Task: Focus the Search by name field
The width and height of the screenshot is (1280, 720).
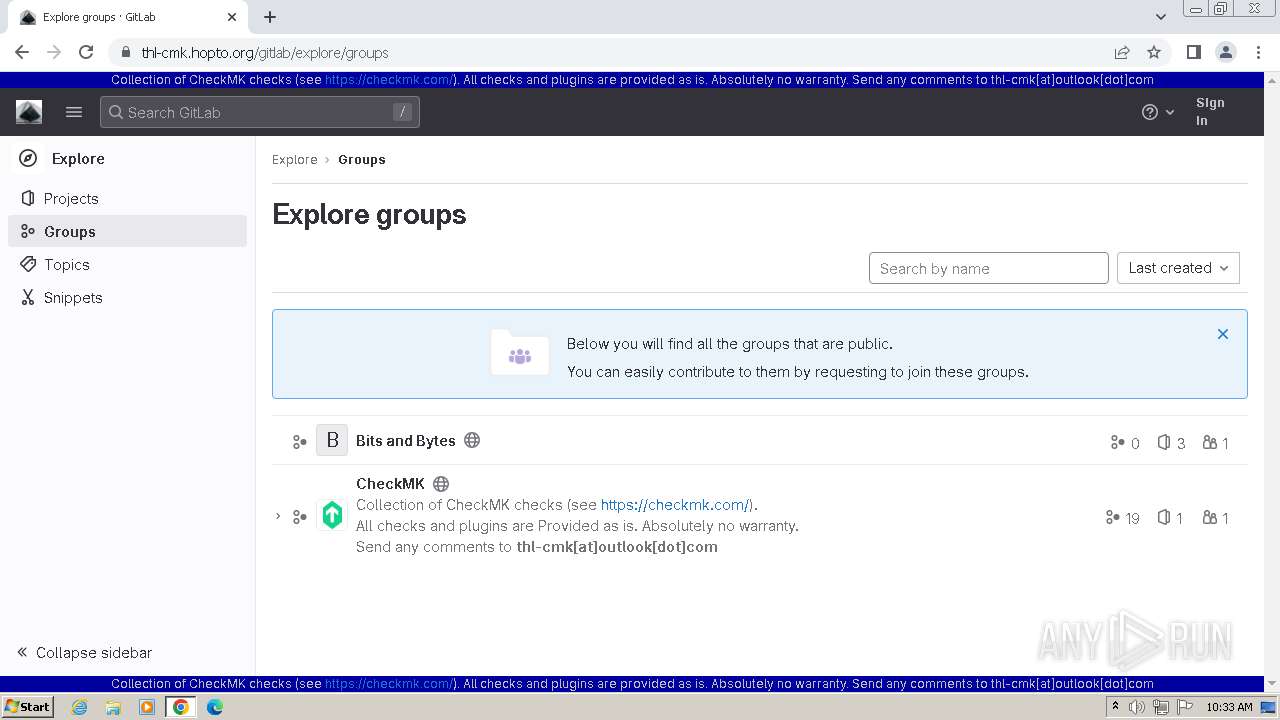Action: (x=989, y=268)
